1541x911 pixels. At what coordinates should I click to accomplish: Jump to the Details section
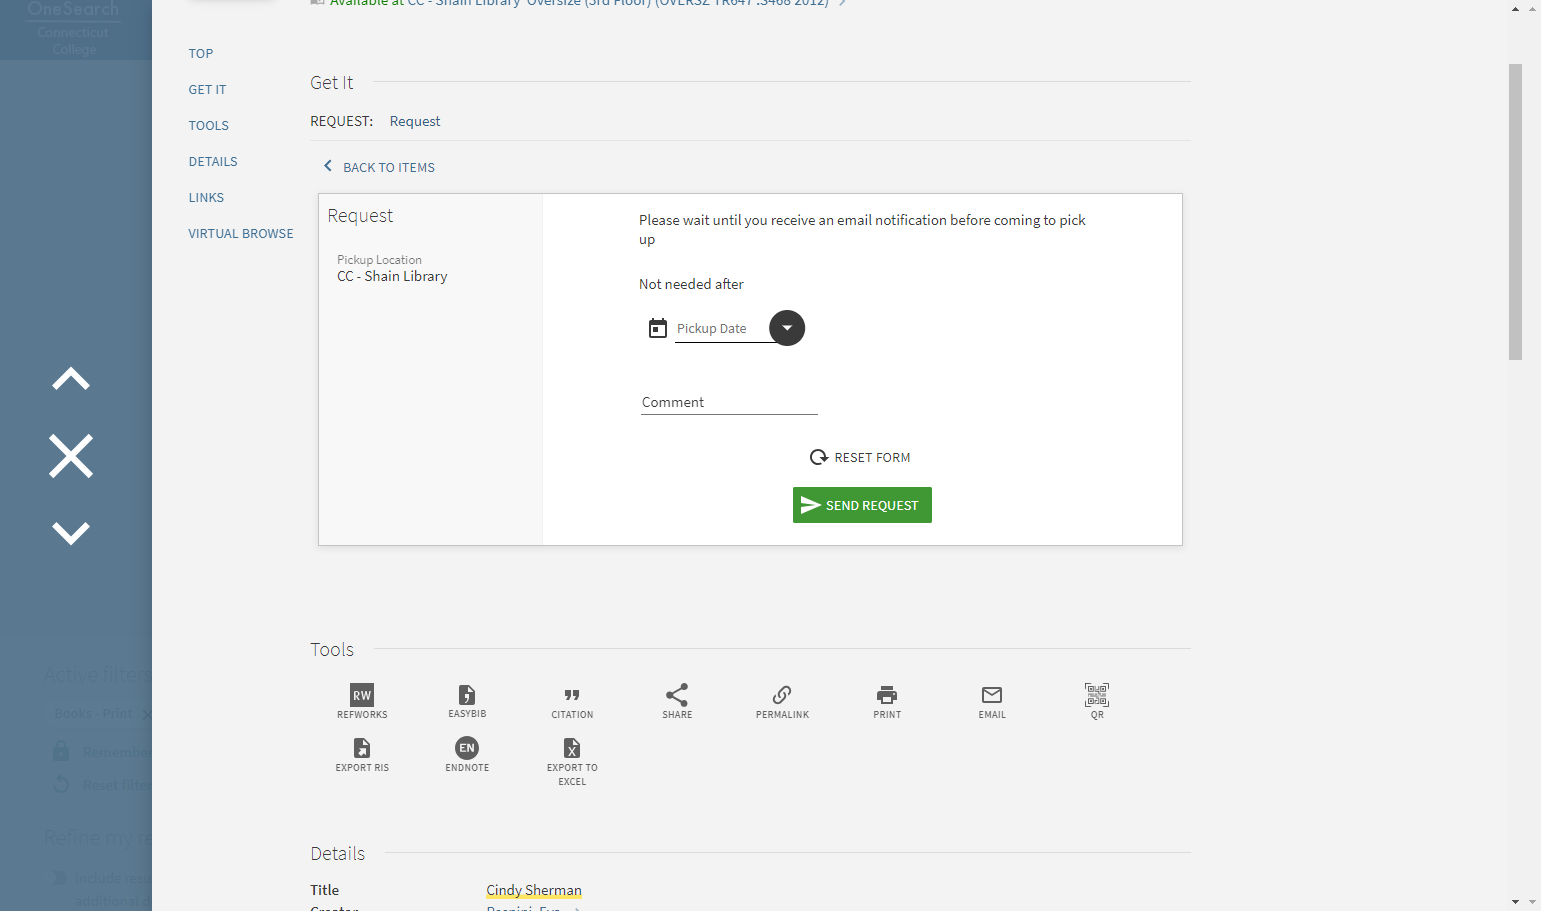click(x=213, y=162)
